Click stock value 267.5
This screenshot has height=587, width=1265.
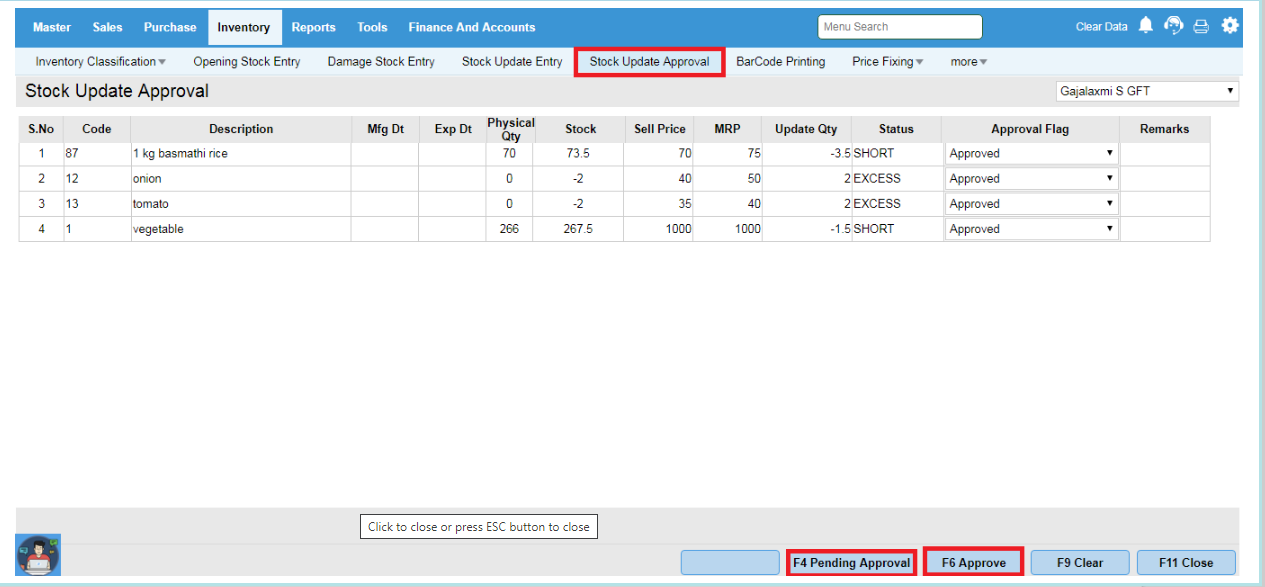pos(580,229)
